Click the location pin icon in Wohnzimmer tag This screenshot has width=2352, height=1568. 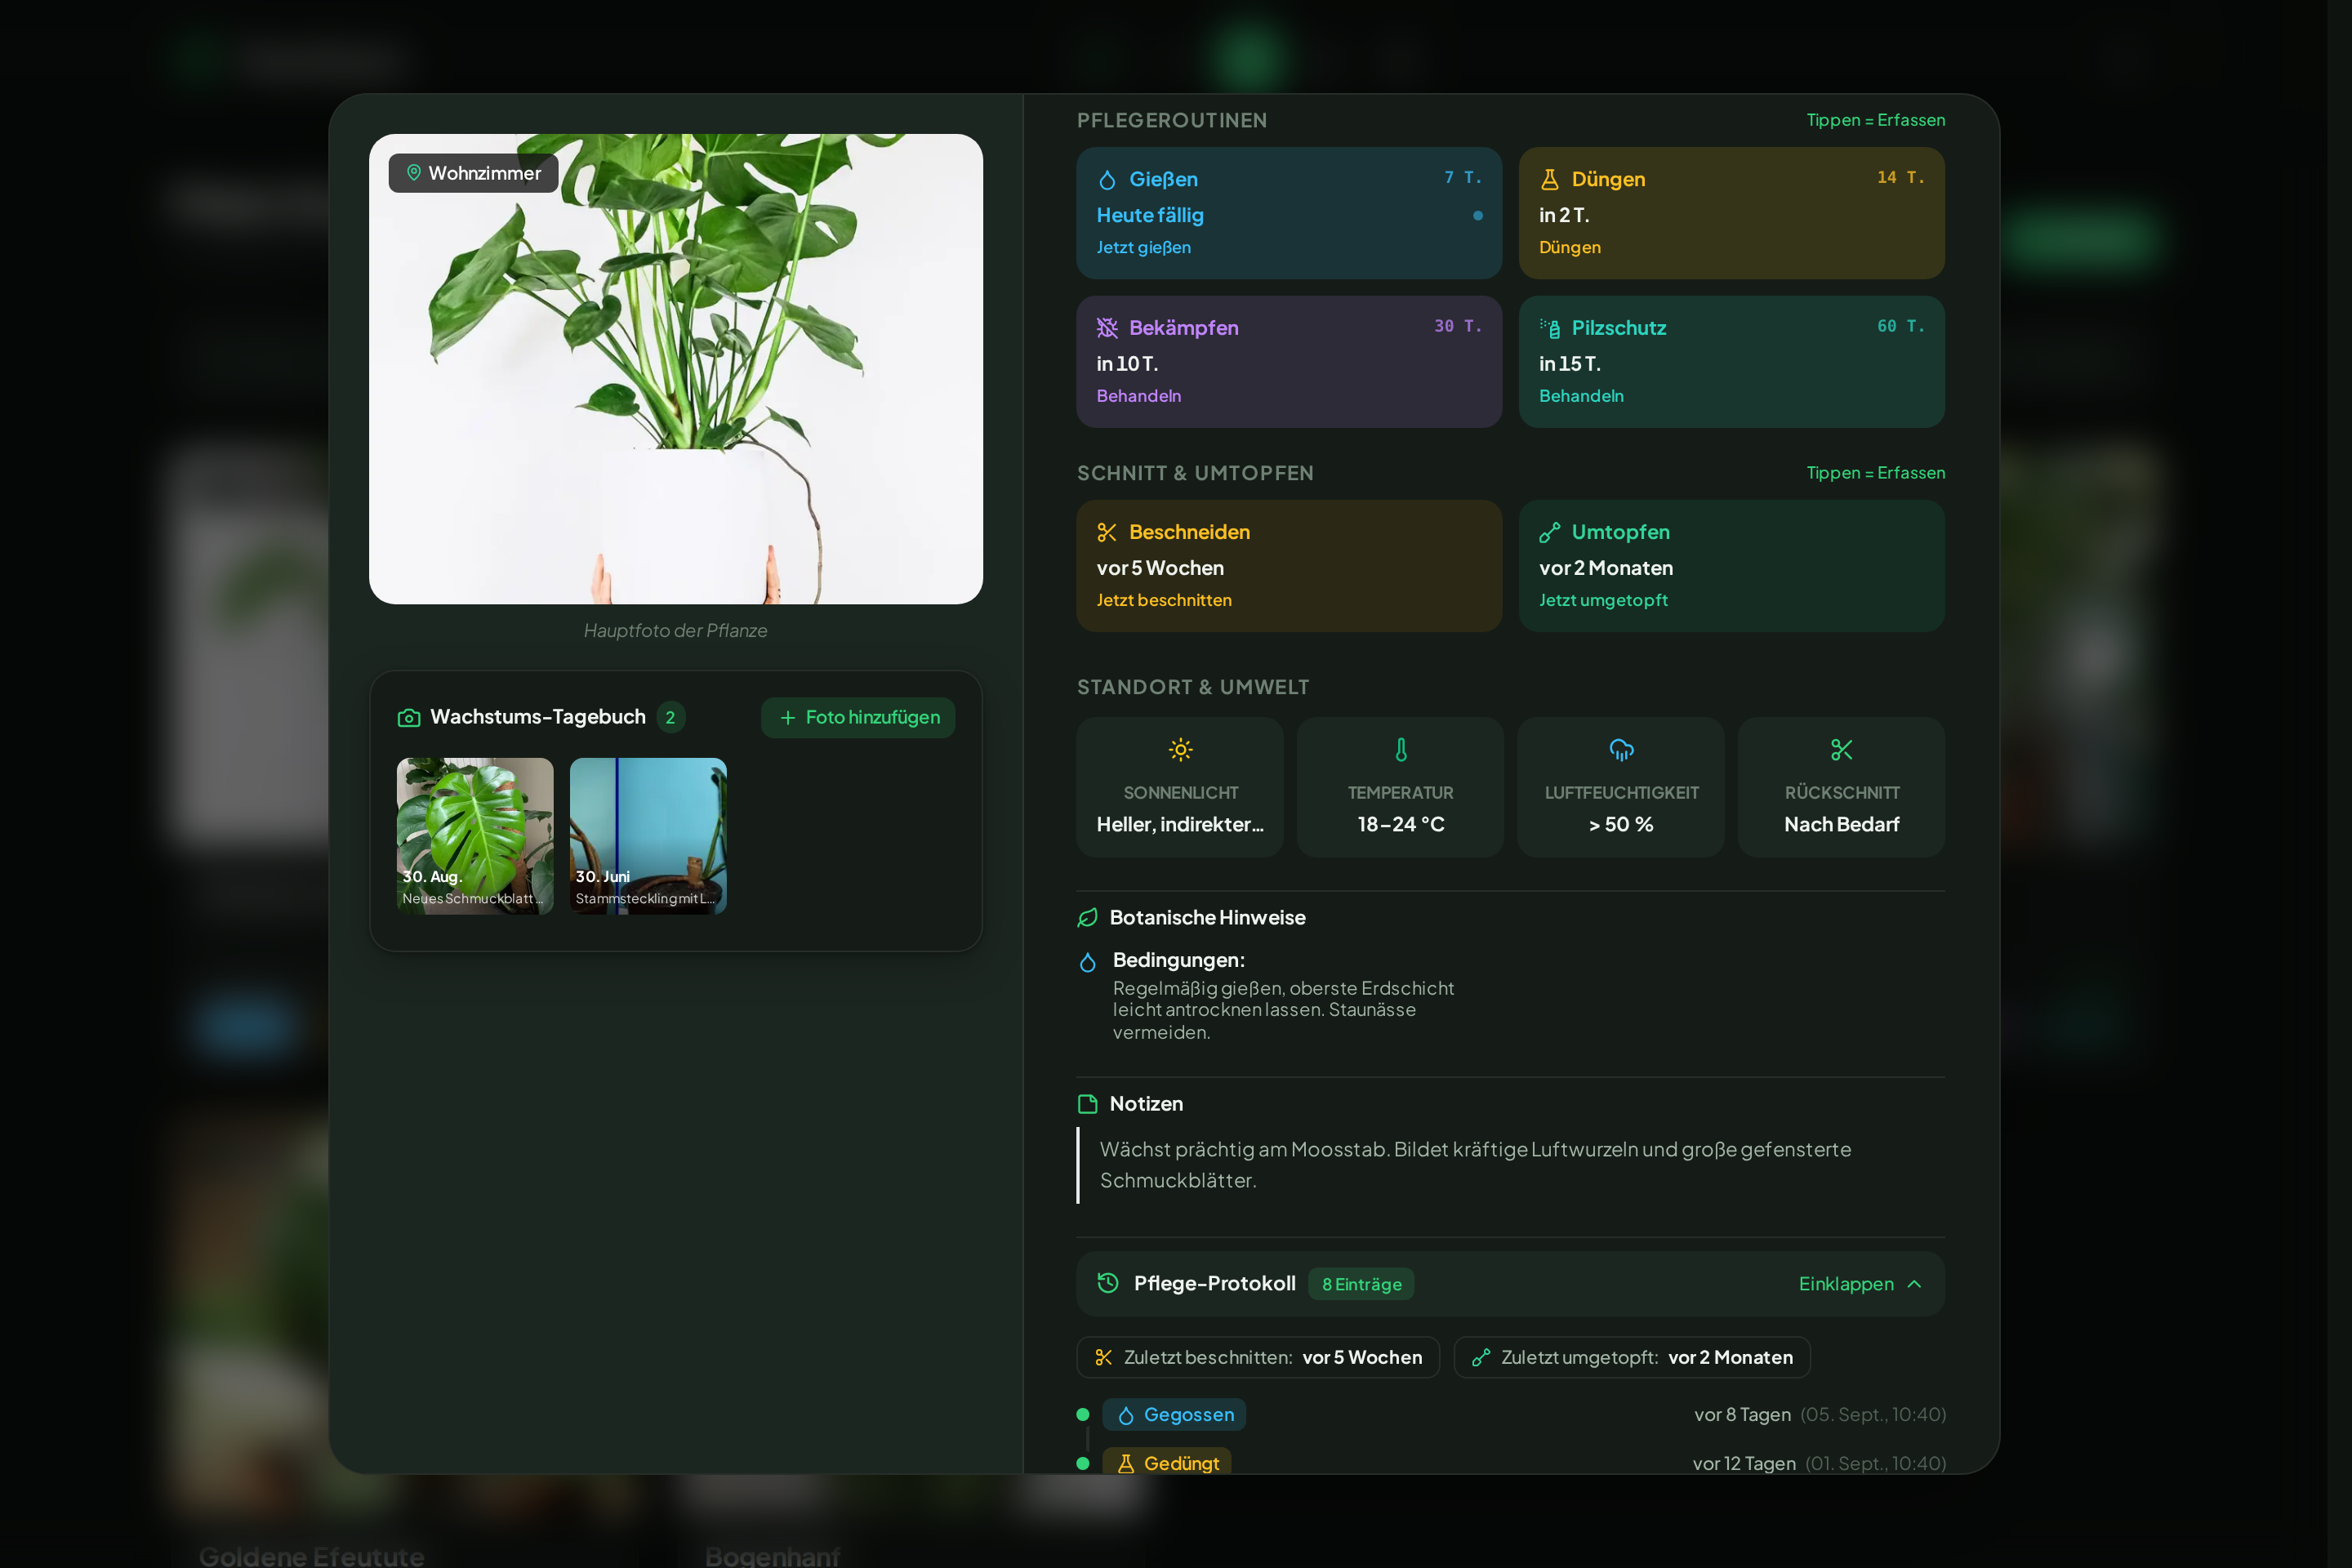click(x=414, y=173)
